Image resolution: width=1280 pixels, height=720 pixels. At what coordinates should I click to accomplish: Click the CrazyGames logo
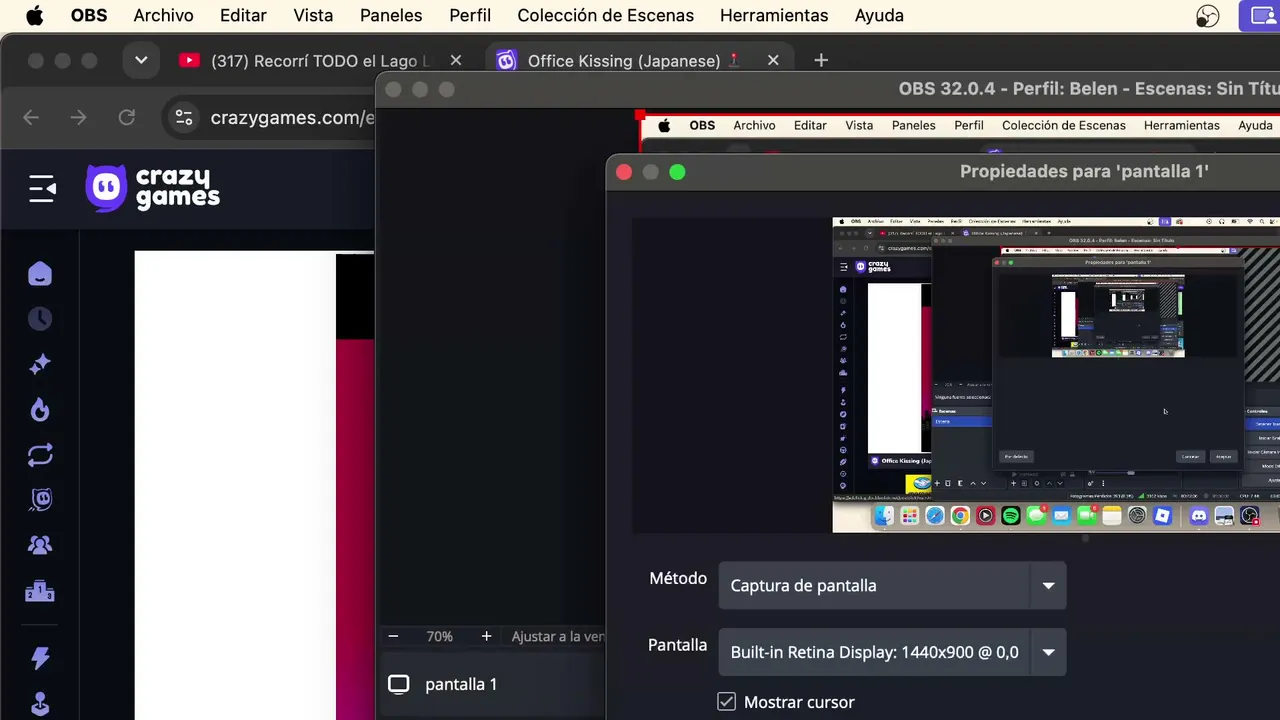[x=153, y=188]
